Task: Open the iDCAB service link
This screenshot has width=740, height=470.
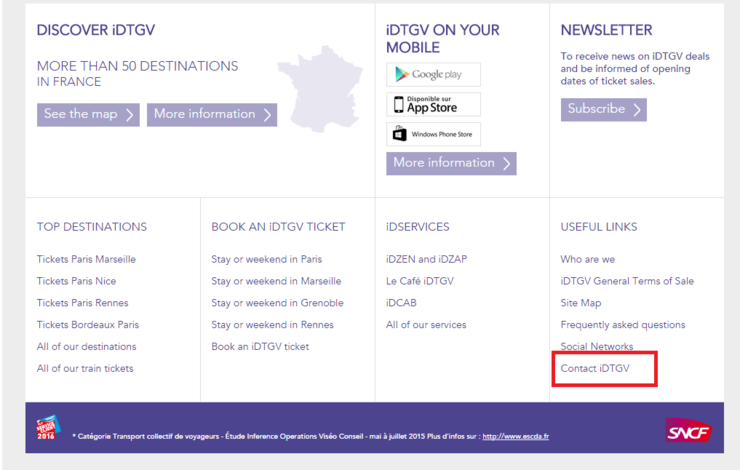Action: tap(401, 302)
